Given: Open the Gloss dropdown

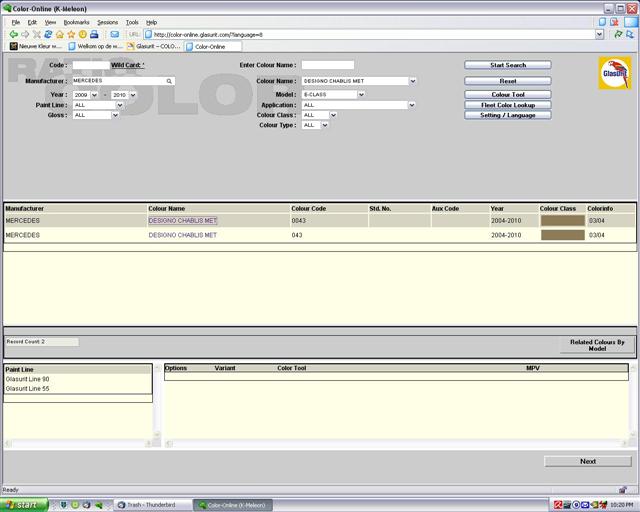Looking at the screenshot, I should (x=116, y=116).
